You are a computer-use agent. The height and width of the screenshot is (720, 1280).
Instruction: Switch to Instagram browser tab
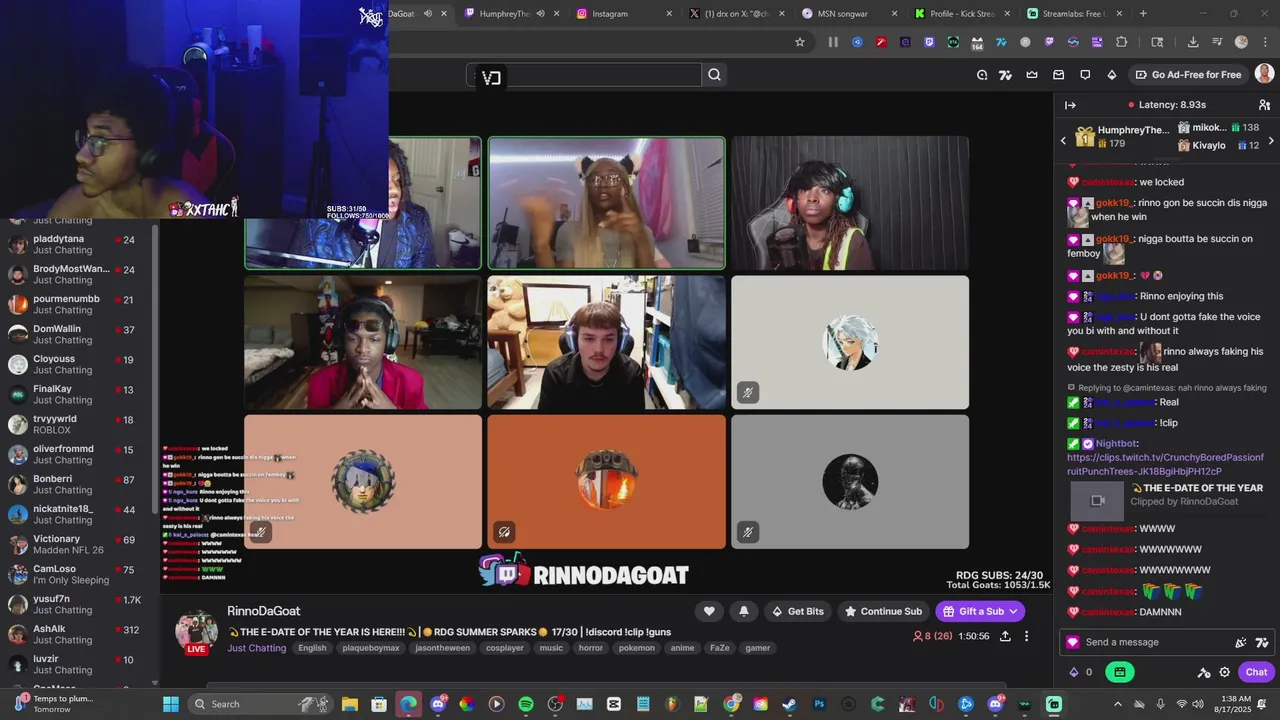(622, 13)
